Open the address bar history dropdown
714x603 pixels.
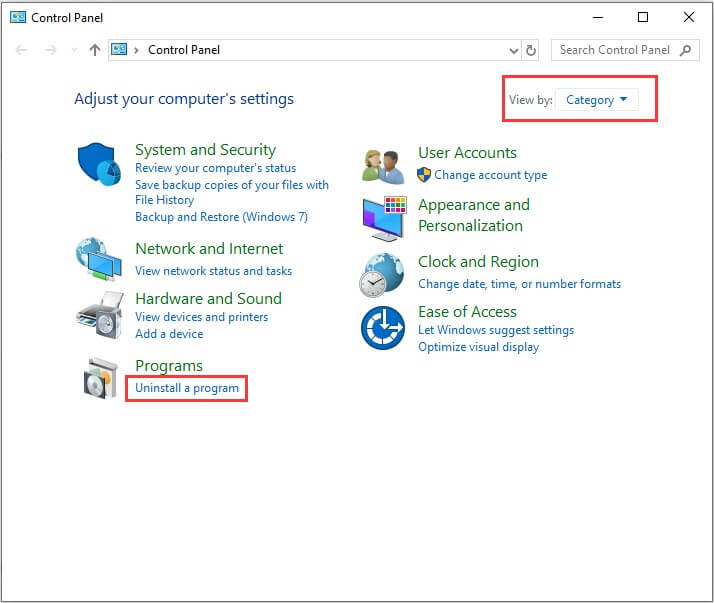(x=514, y=50)
